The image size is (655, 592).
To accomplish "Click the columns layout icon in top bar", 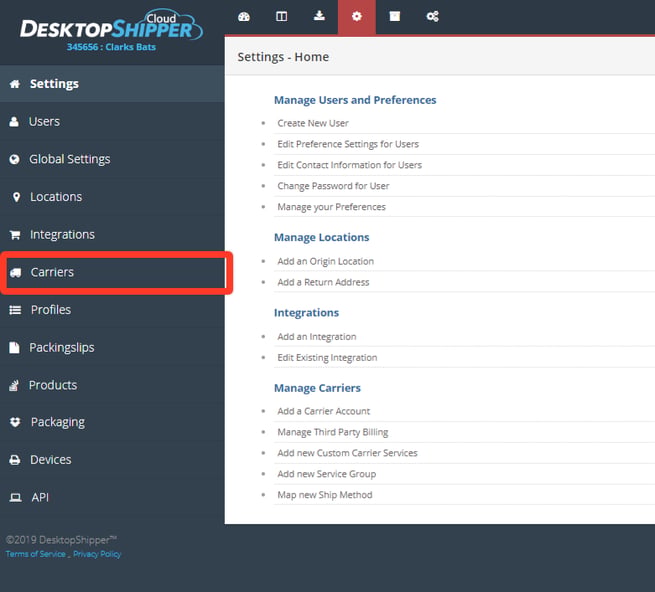I will tap(282, 17).
